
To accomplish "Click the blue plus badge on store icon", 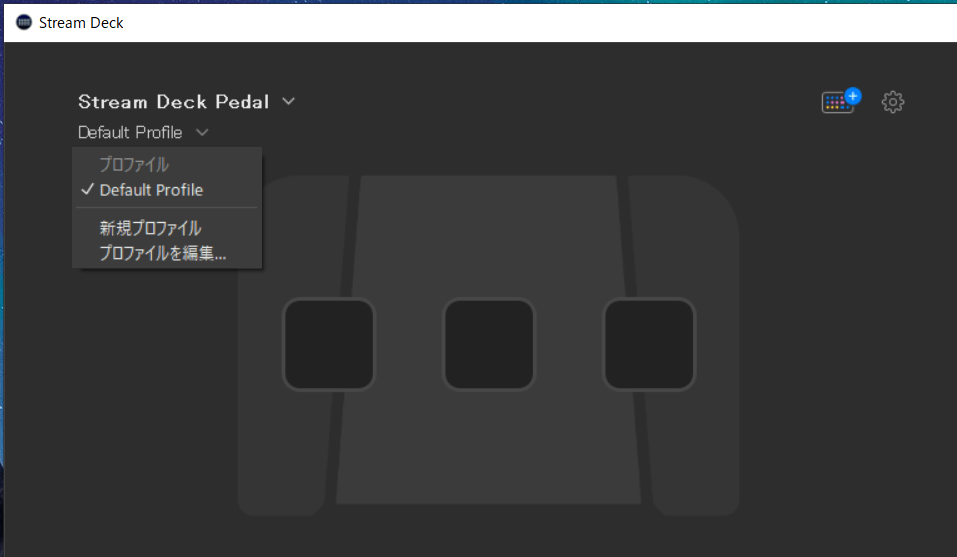I will pos(853,96).
